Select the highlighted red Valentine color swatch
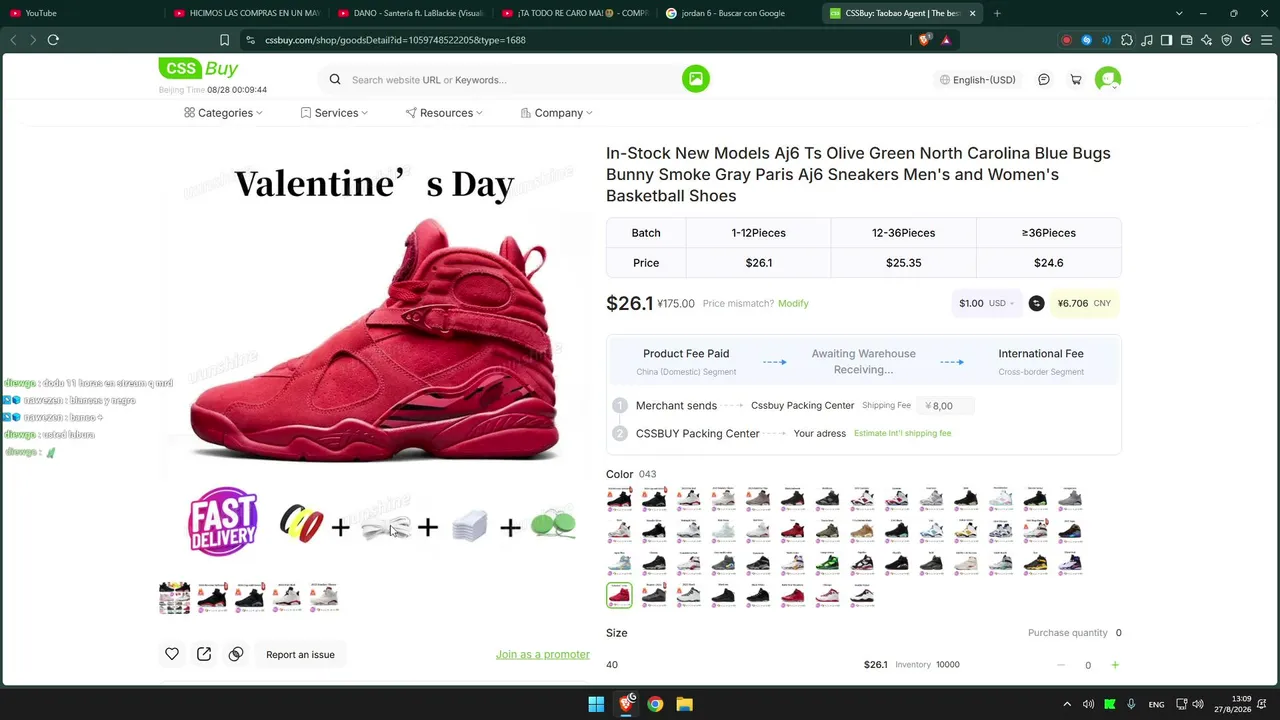Screen dimensions: 1280x720 (x=619, y=595)
